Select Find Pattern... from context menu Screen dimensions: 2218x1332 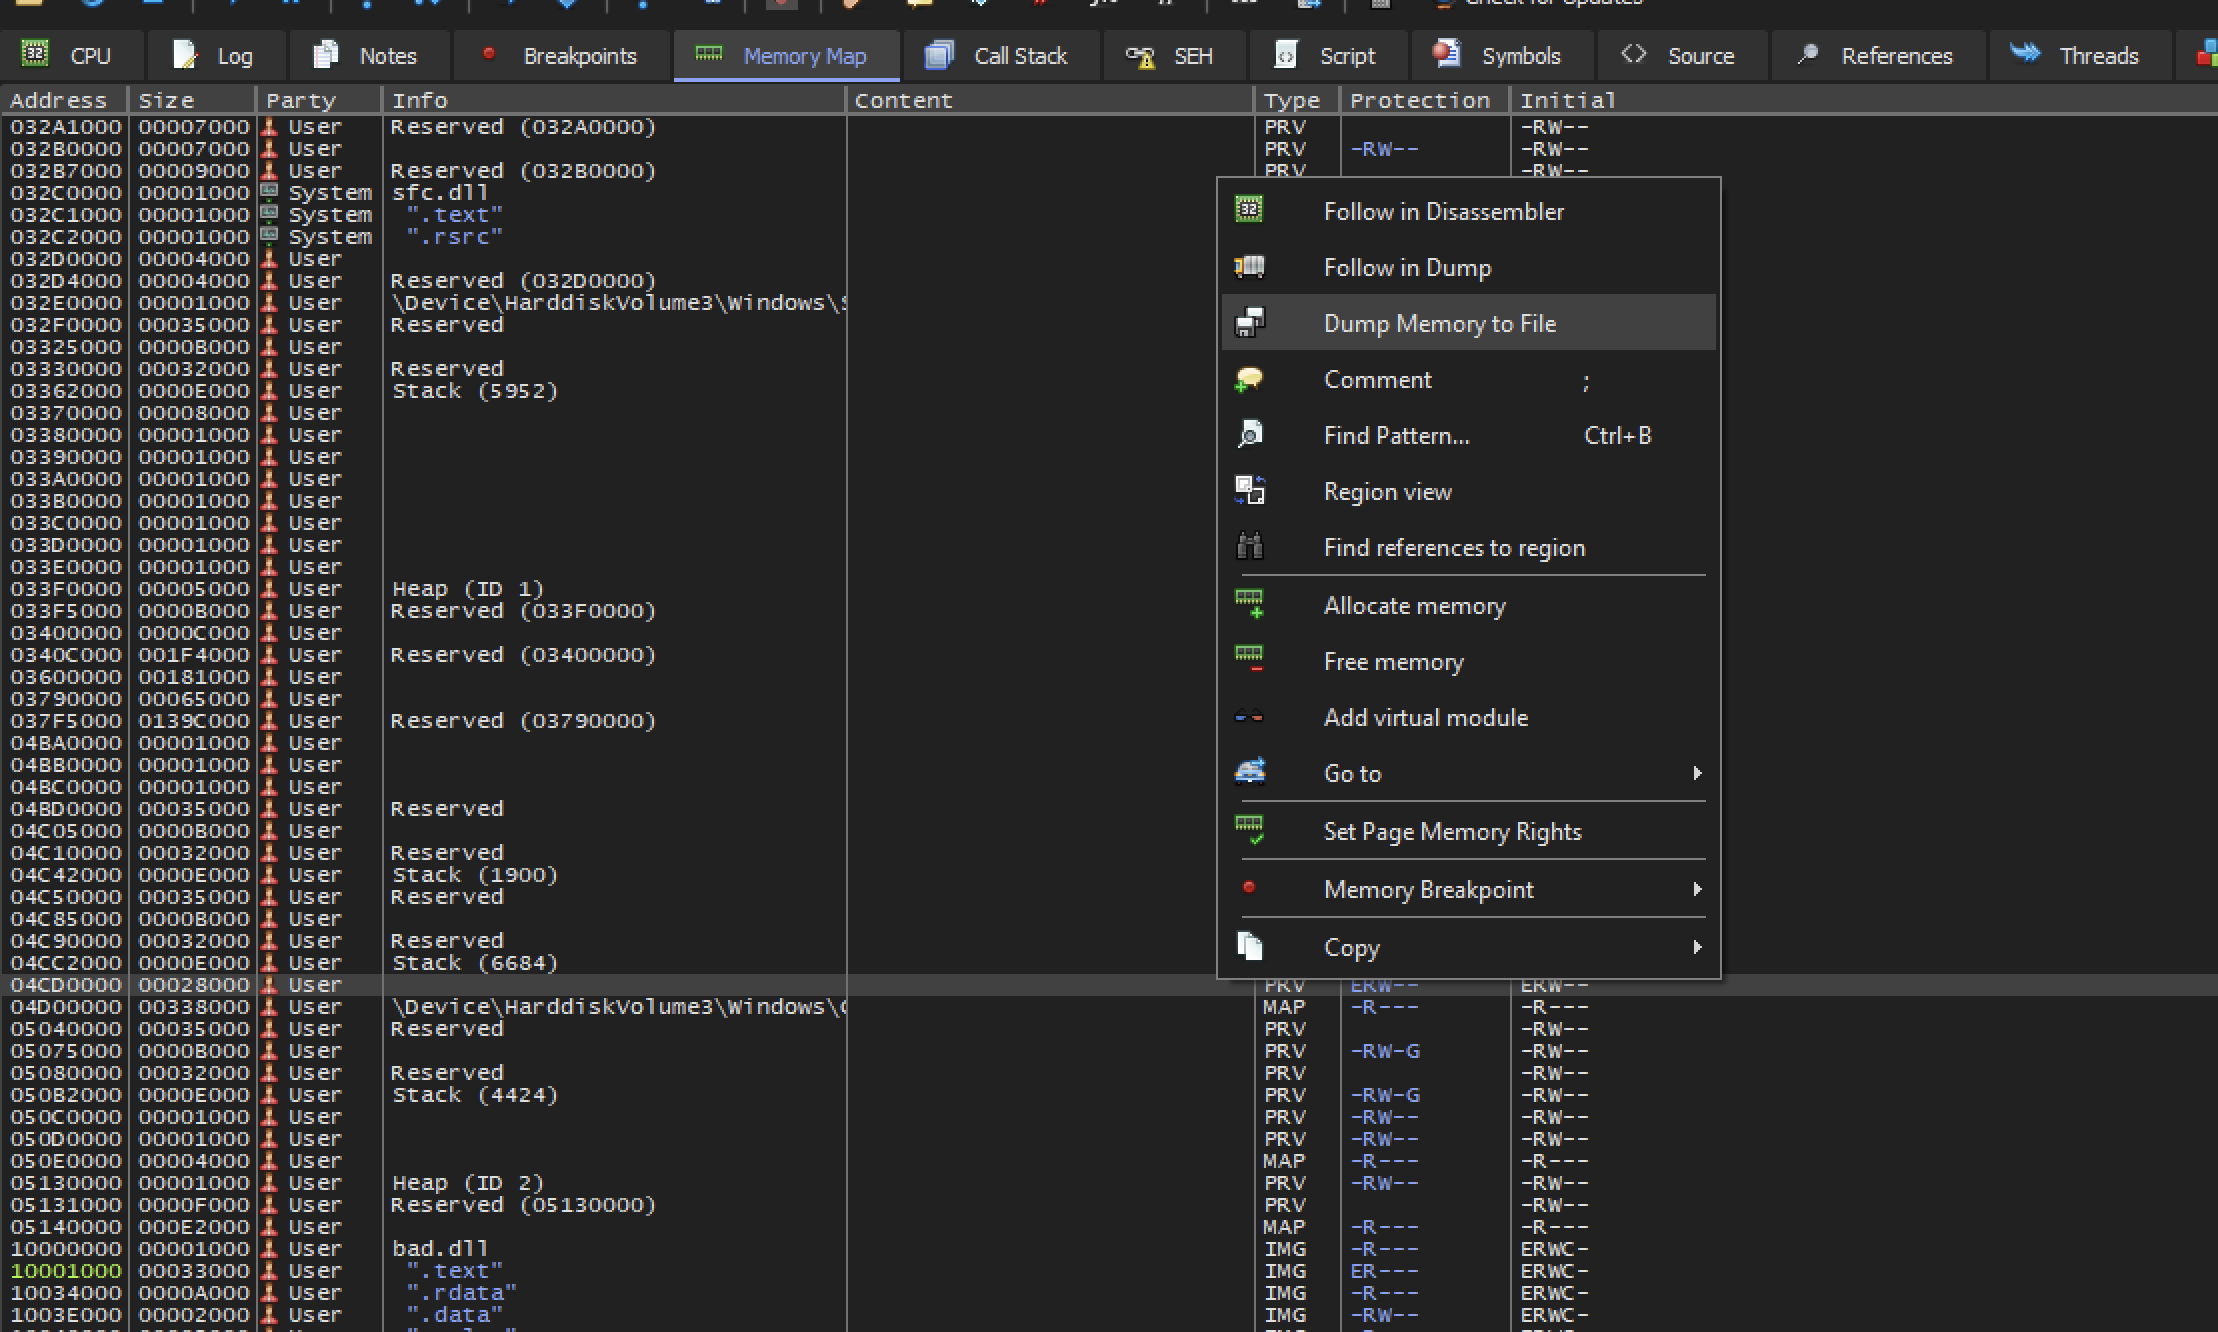pyautogui.click(x=1468, y=435)
